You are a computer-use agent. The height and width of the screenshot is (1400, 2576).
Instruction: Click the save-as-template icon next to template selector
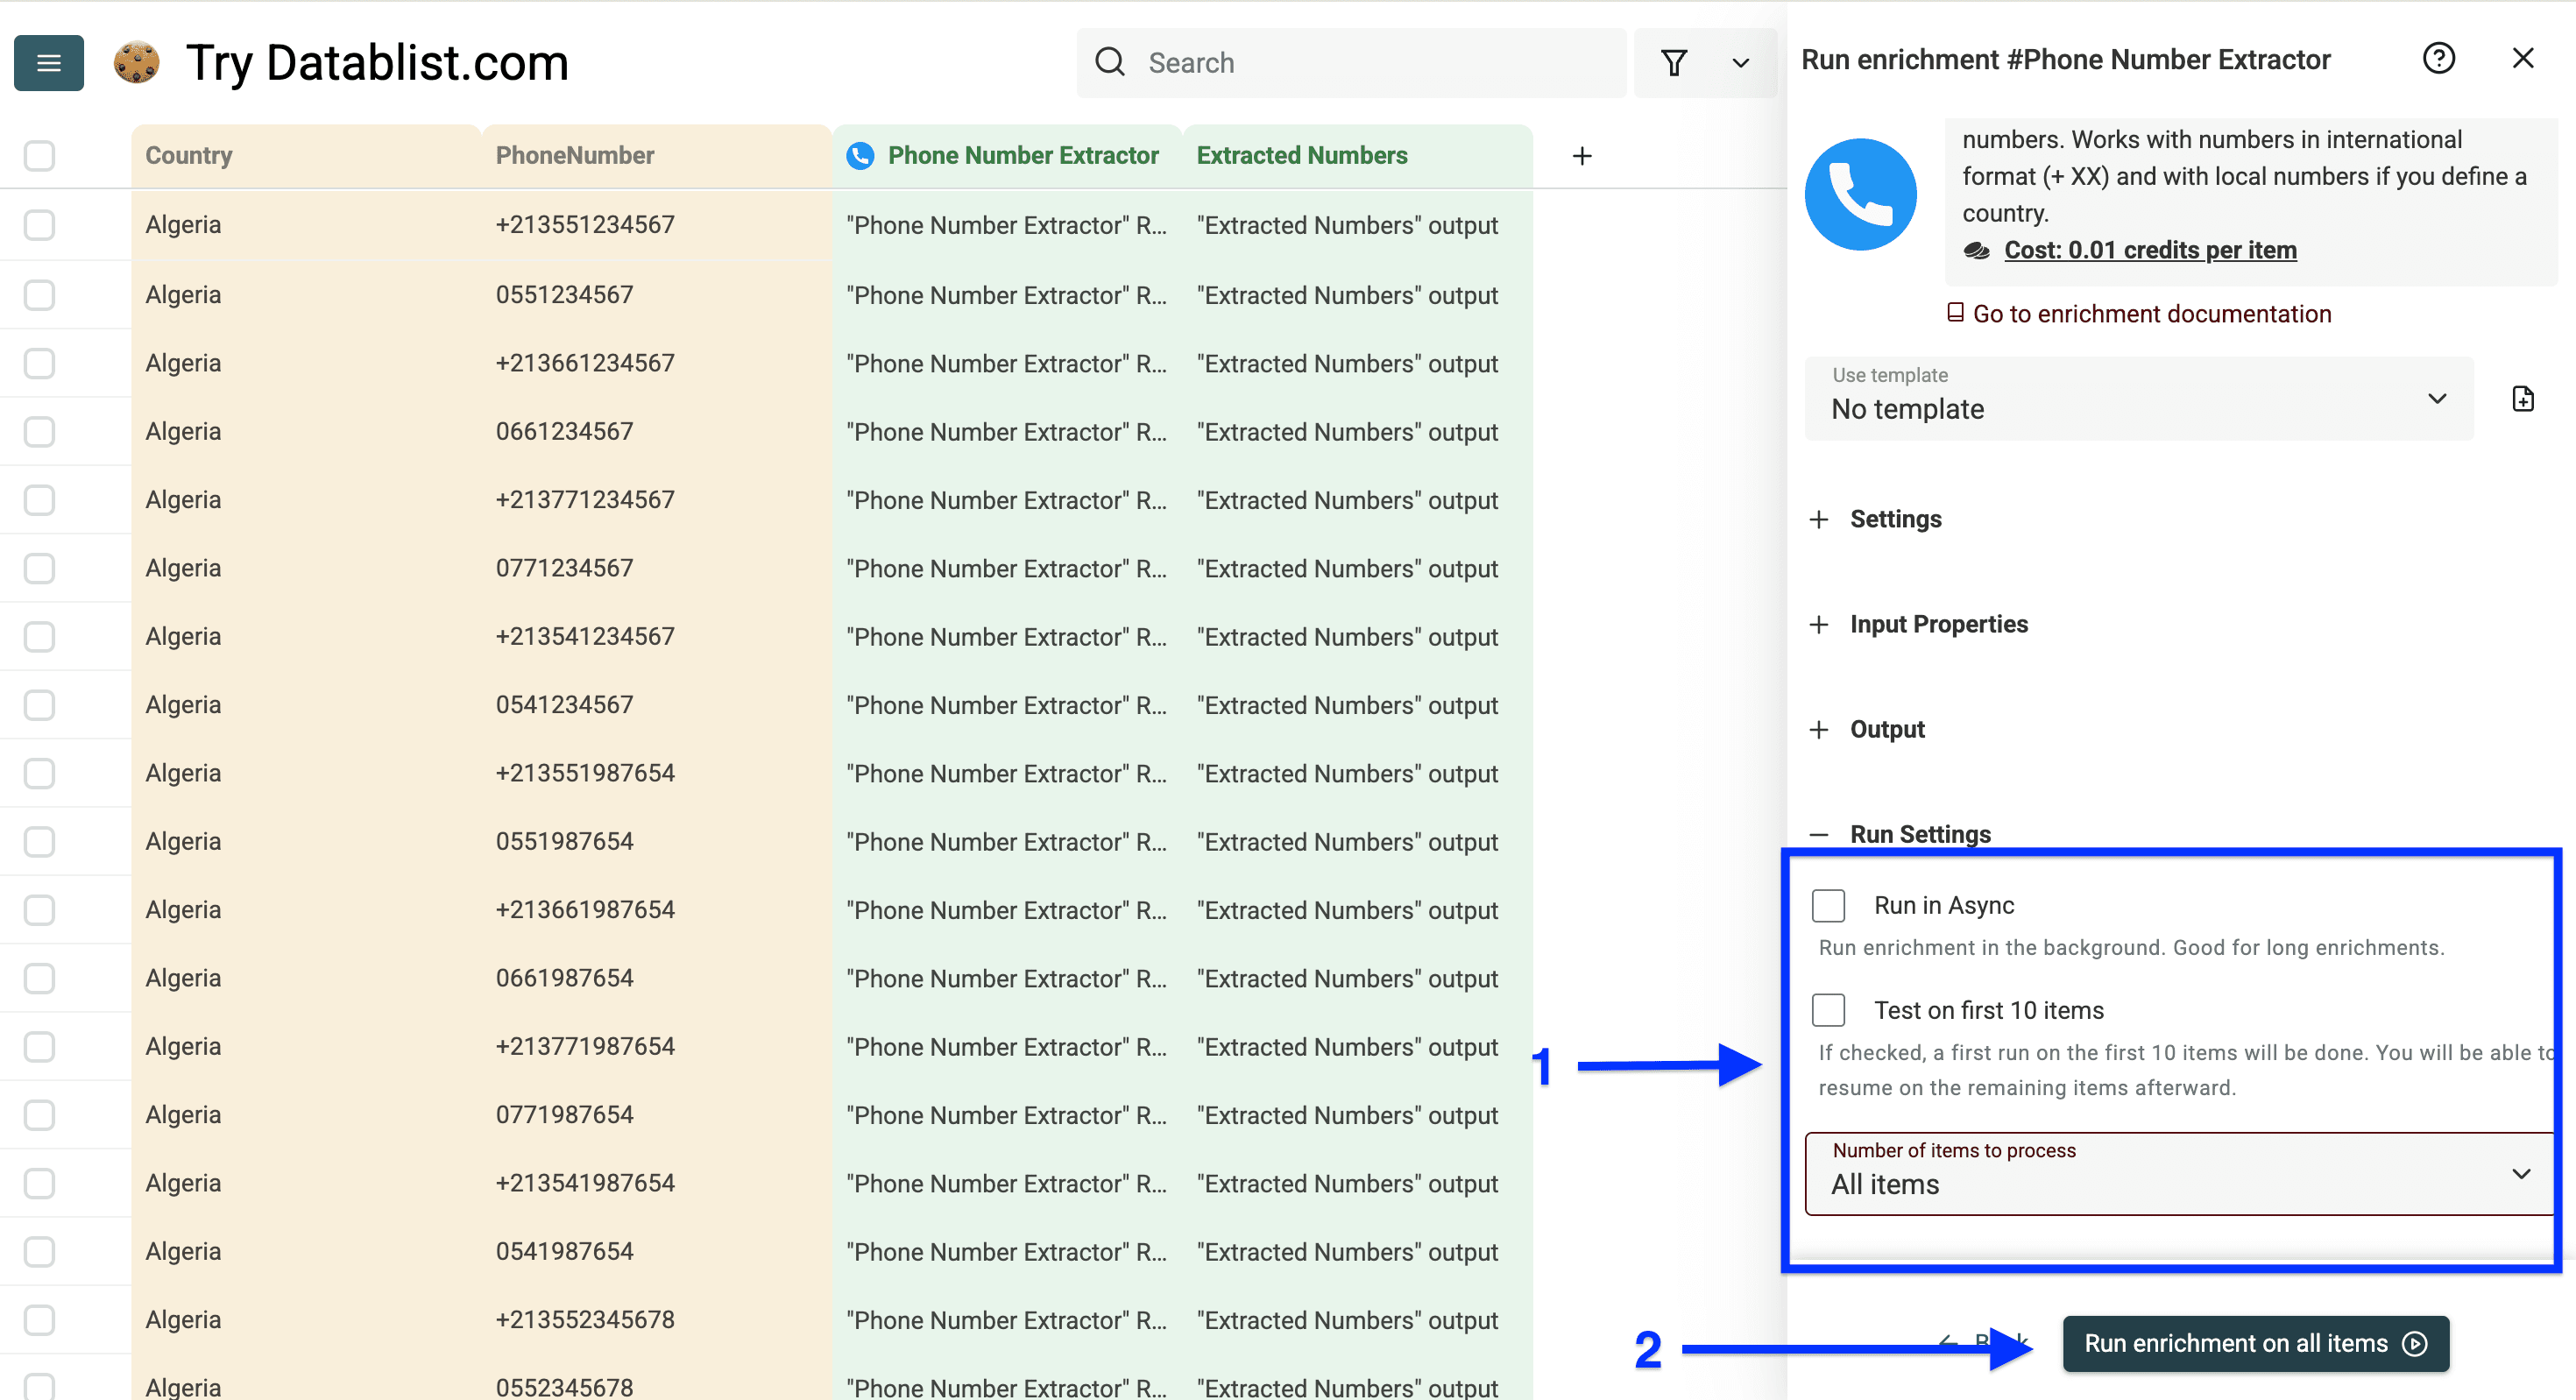[2523, 398]
